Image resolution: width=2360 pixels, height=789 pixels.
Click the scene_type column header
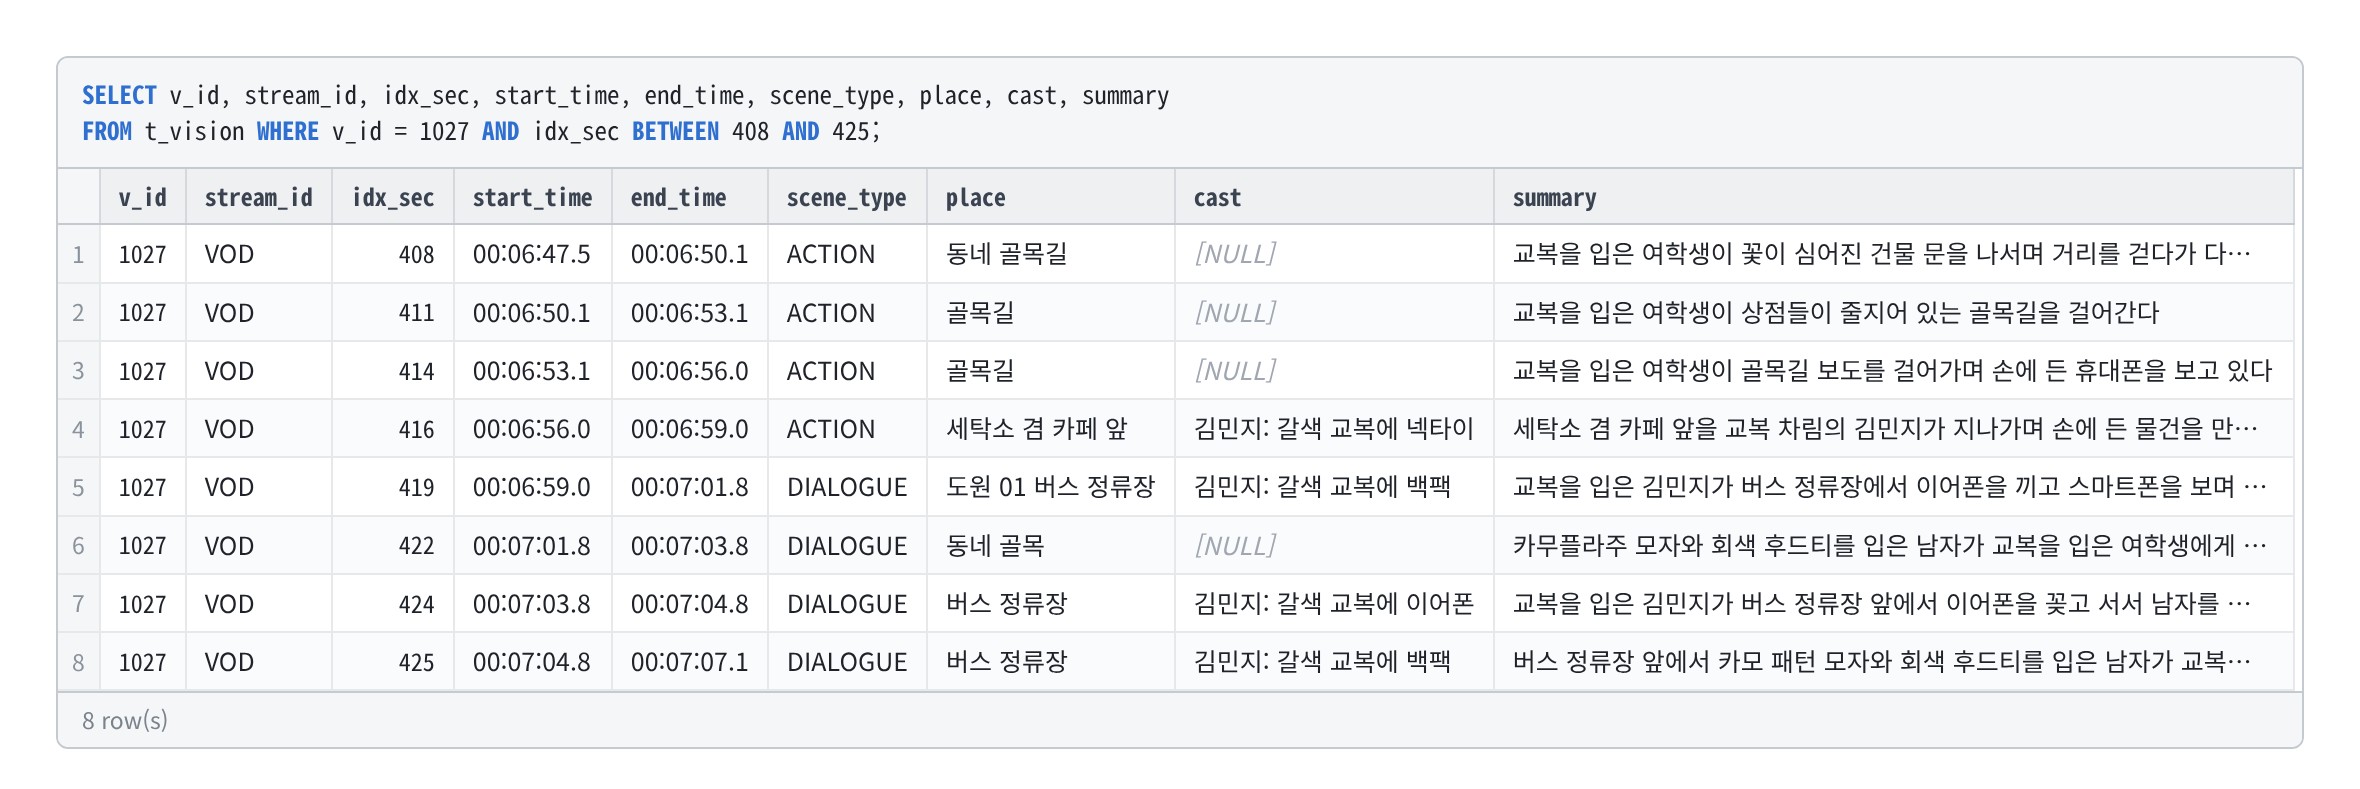(847, 197)
